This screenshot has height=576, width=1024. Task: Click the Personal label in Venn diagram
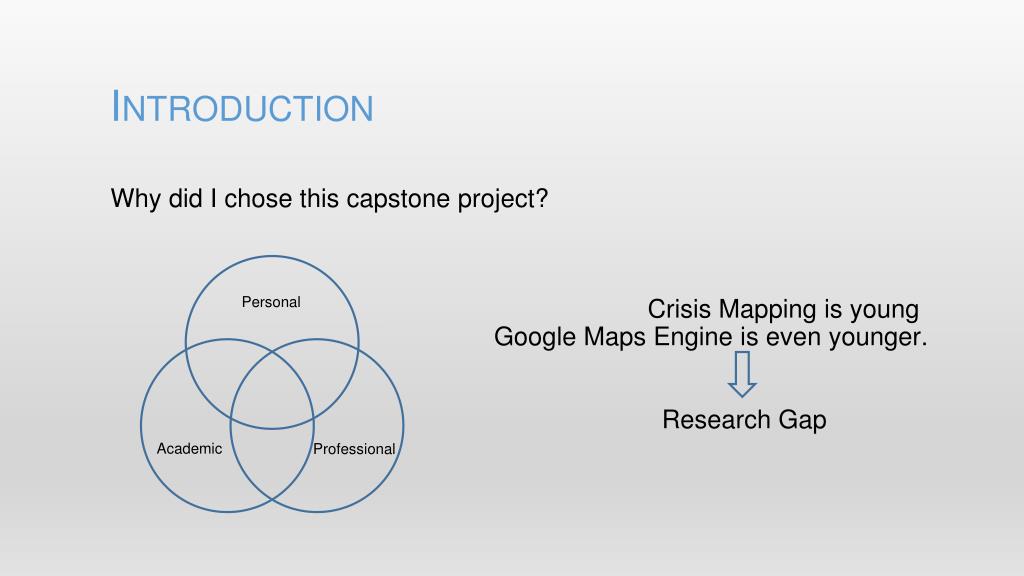271,302
